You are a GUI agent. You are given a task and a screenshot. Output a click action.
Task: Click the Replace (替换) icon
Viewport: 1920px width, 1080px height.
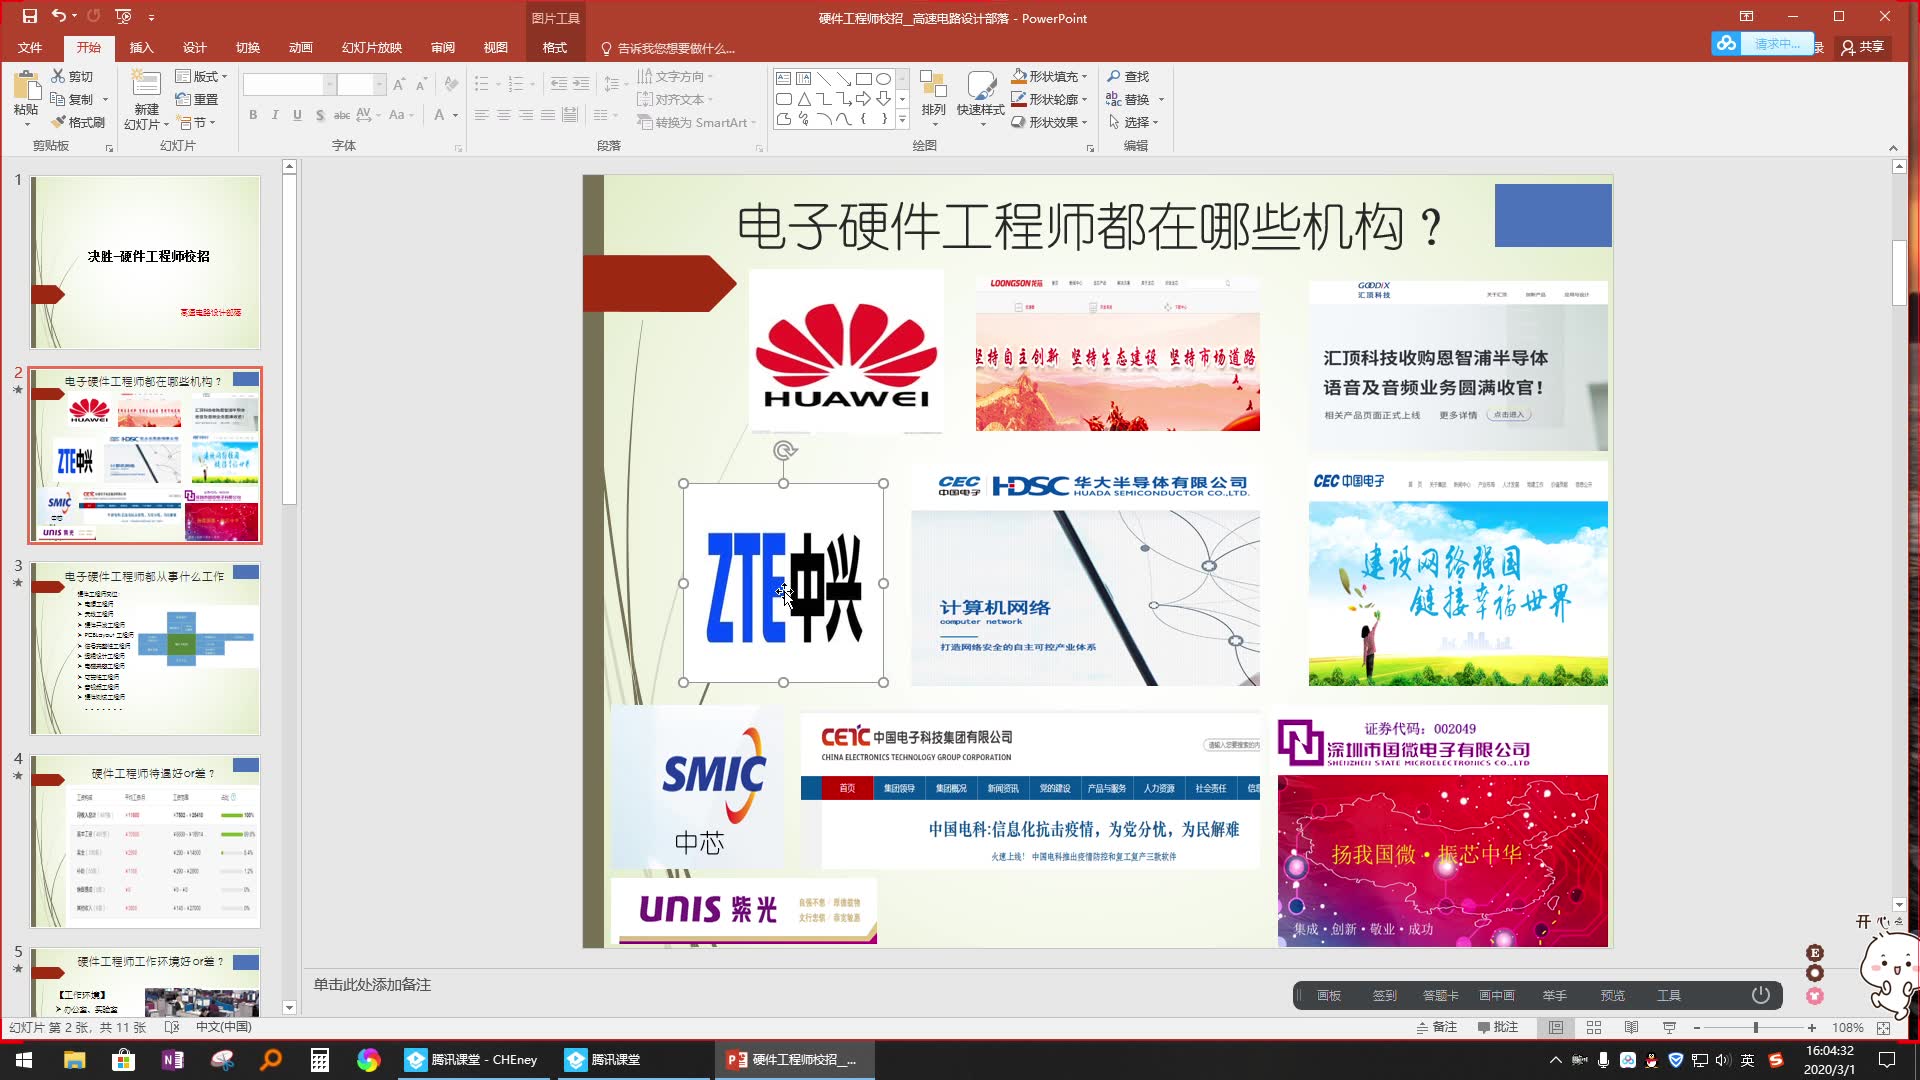(x=1113, y=99)
